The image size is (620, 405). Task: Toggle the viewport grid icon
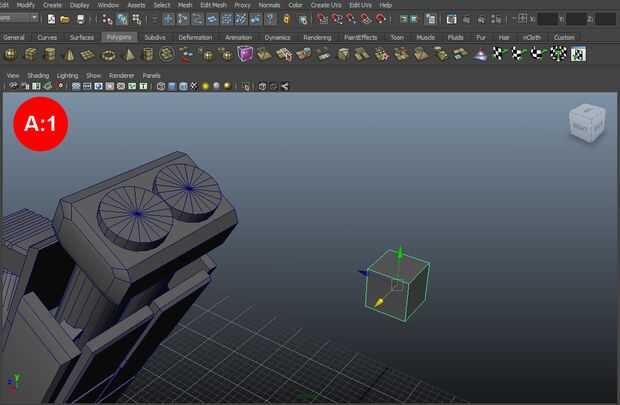(76, 86)
